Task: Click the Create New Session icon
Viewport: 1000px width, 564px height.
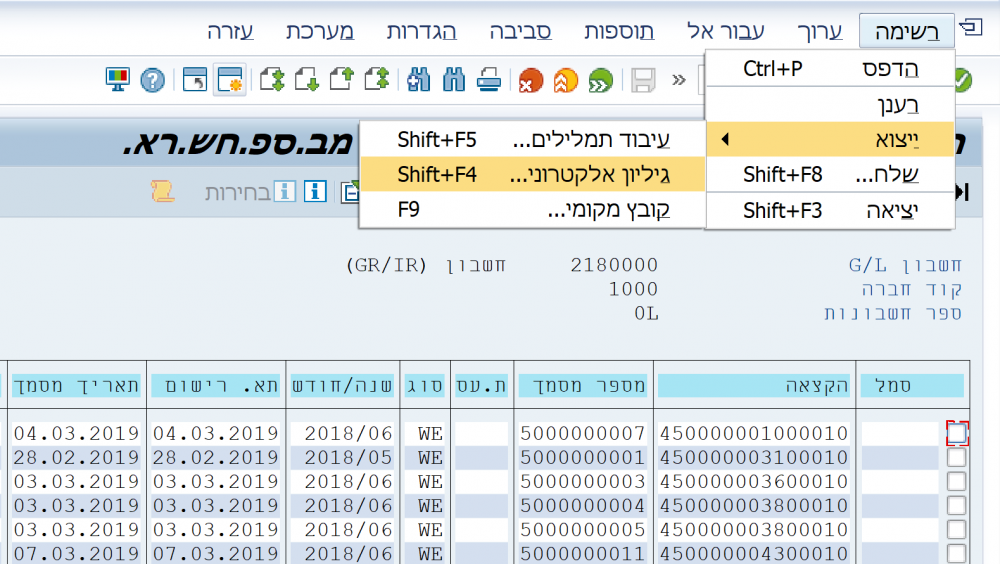Action: [x=230, y=80]
